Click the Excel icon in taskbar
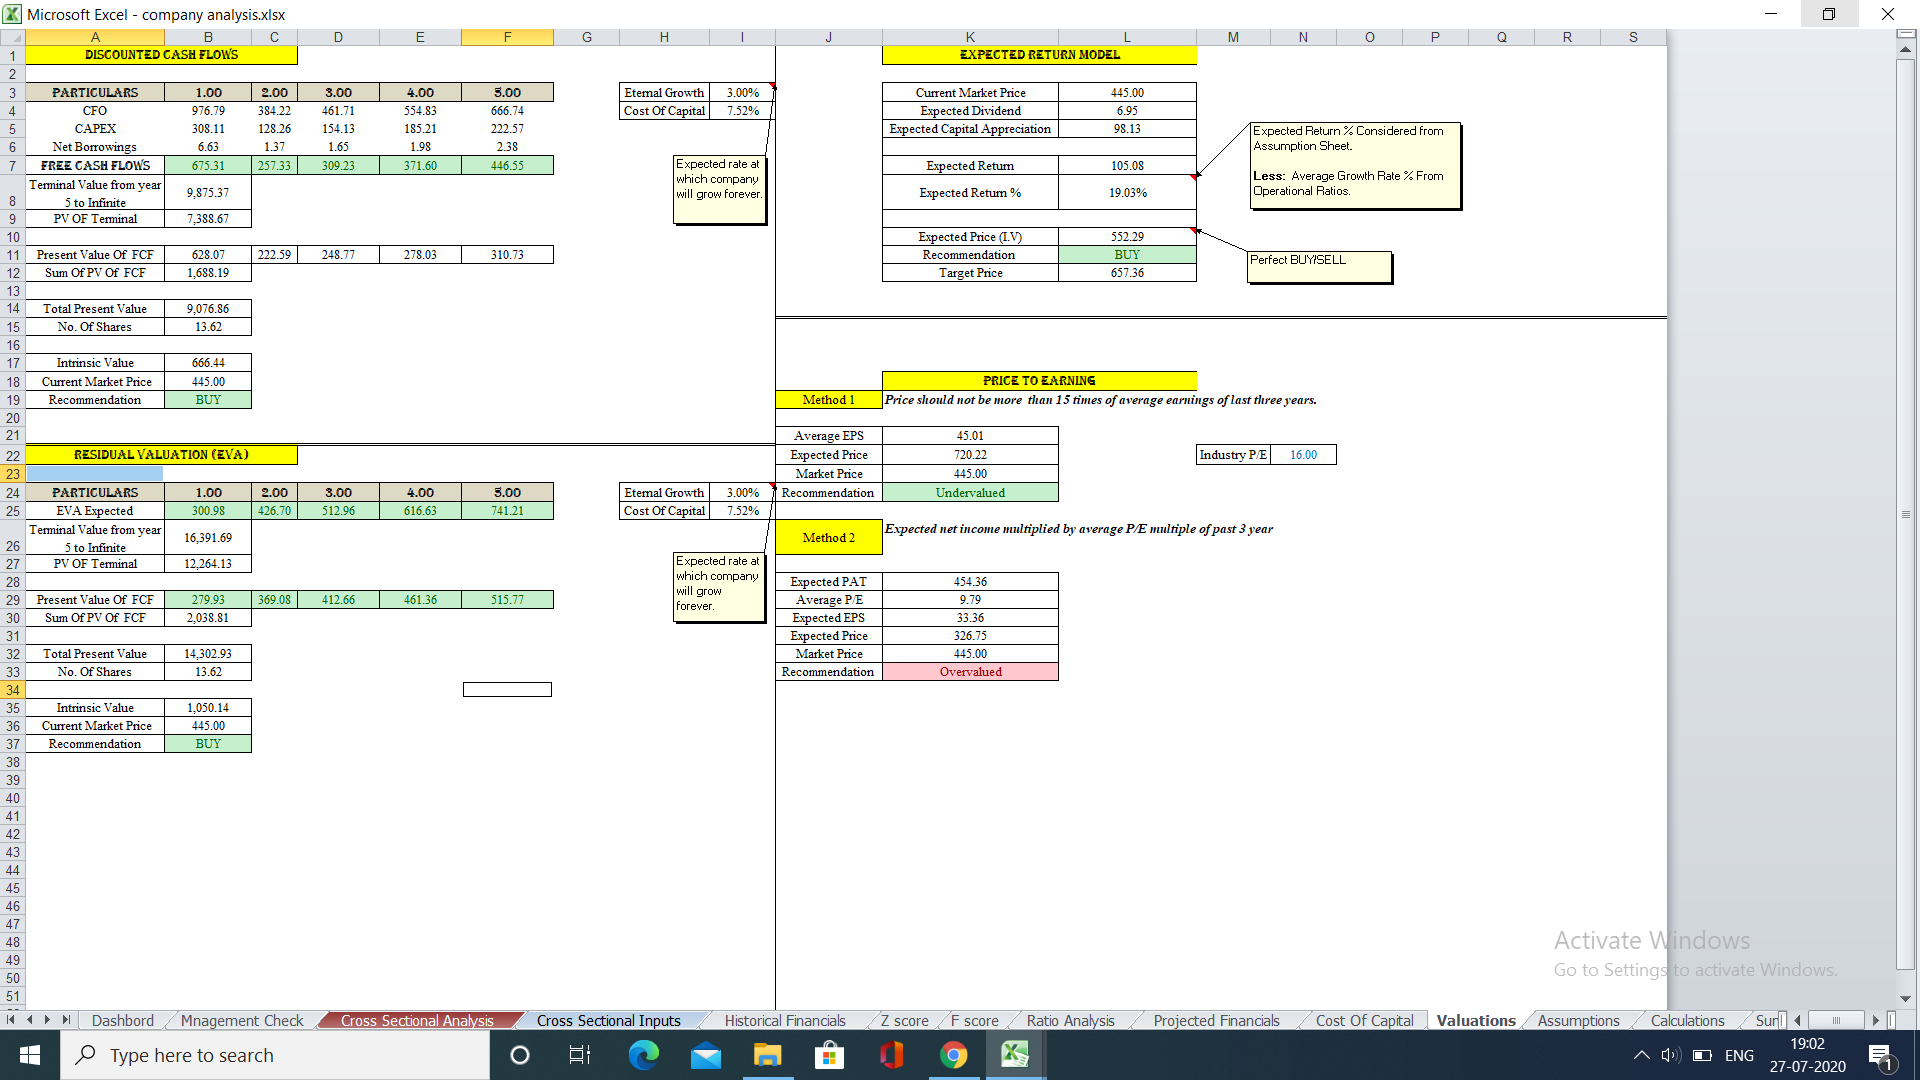This screenshot has height=1080, width=1920. (1015, 1055)
